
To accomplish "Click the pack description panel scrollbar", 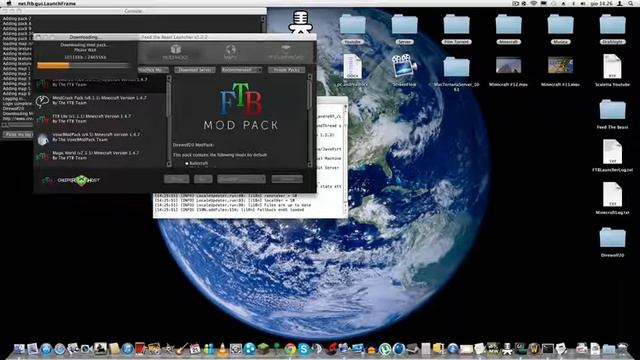I will [310, 120].
